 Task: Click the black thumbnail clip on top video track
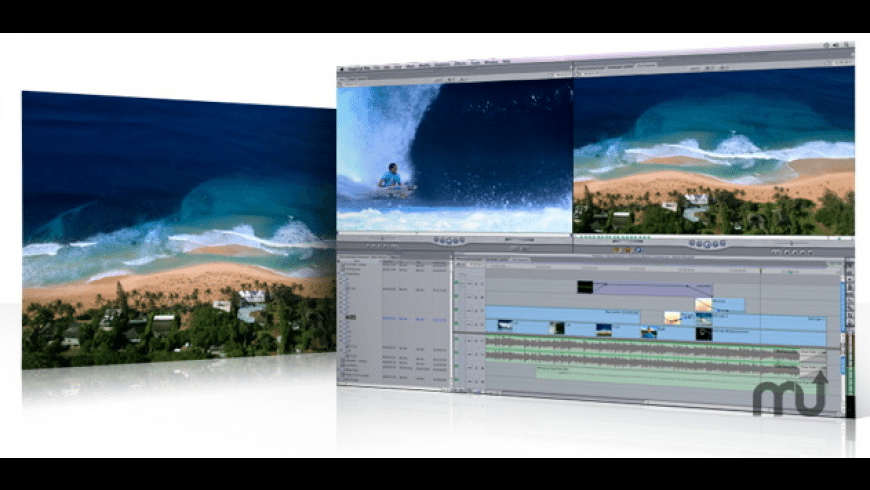585,287
